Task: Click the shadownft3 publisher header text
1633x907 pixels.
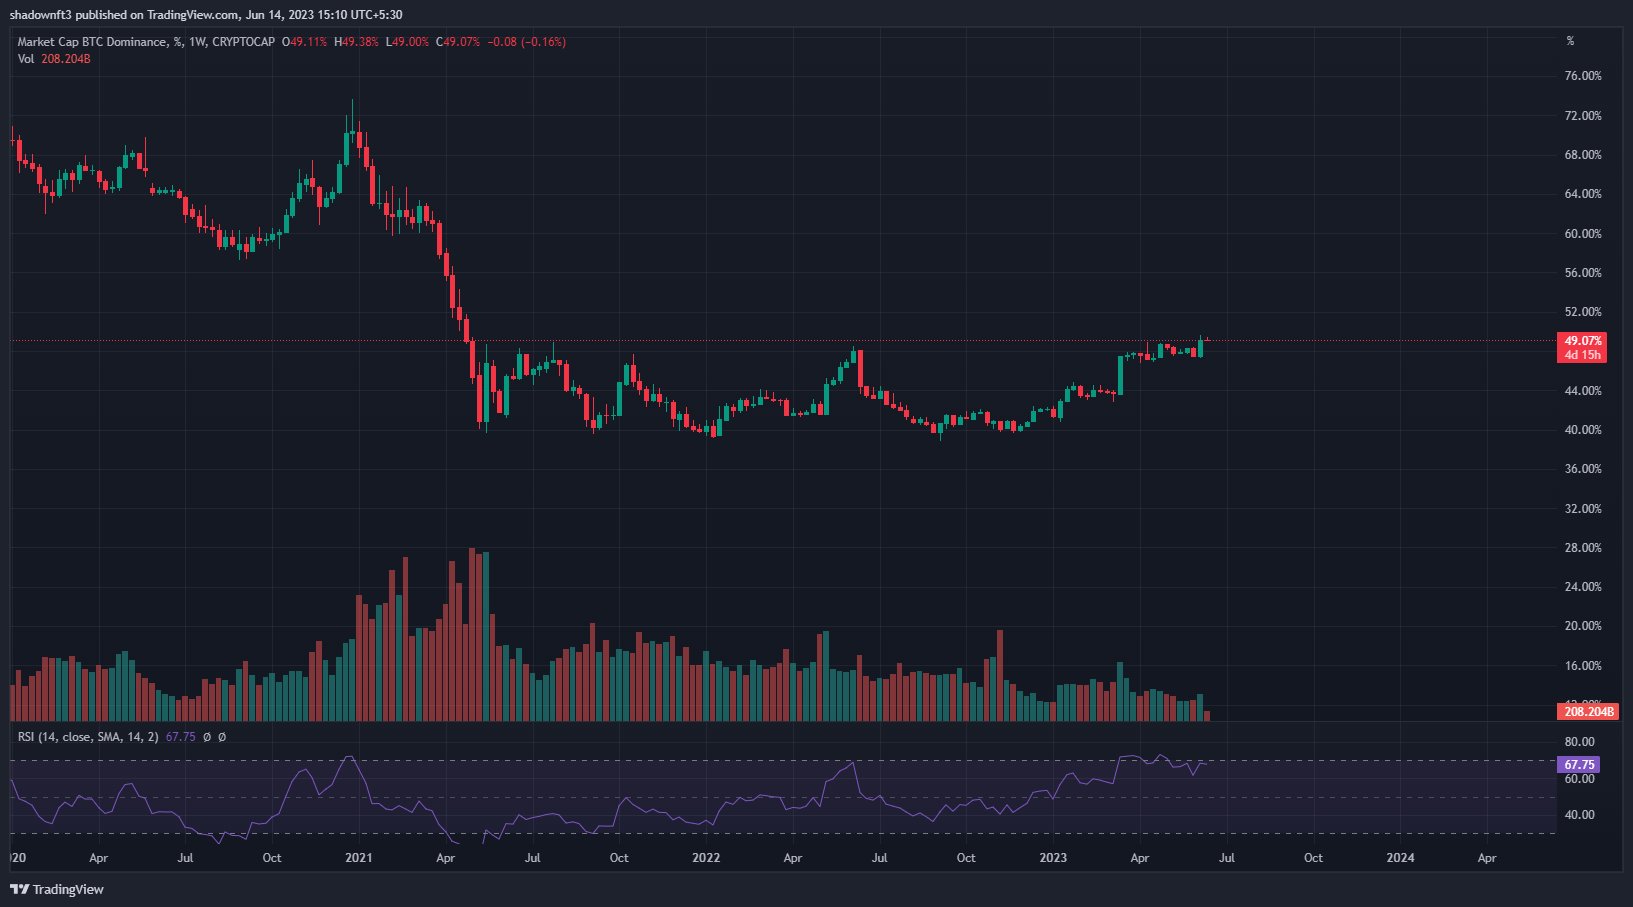Action: pos(206,15)
